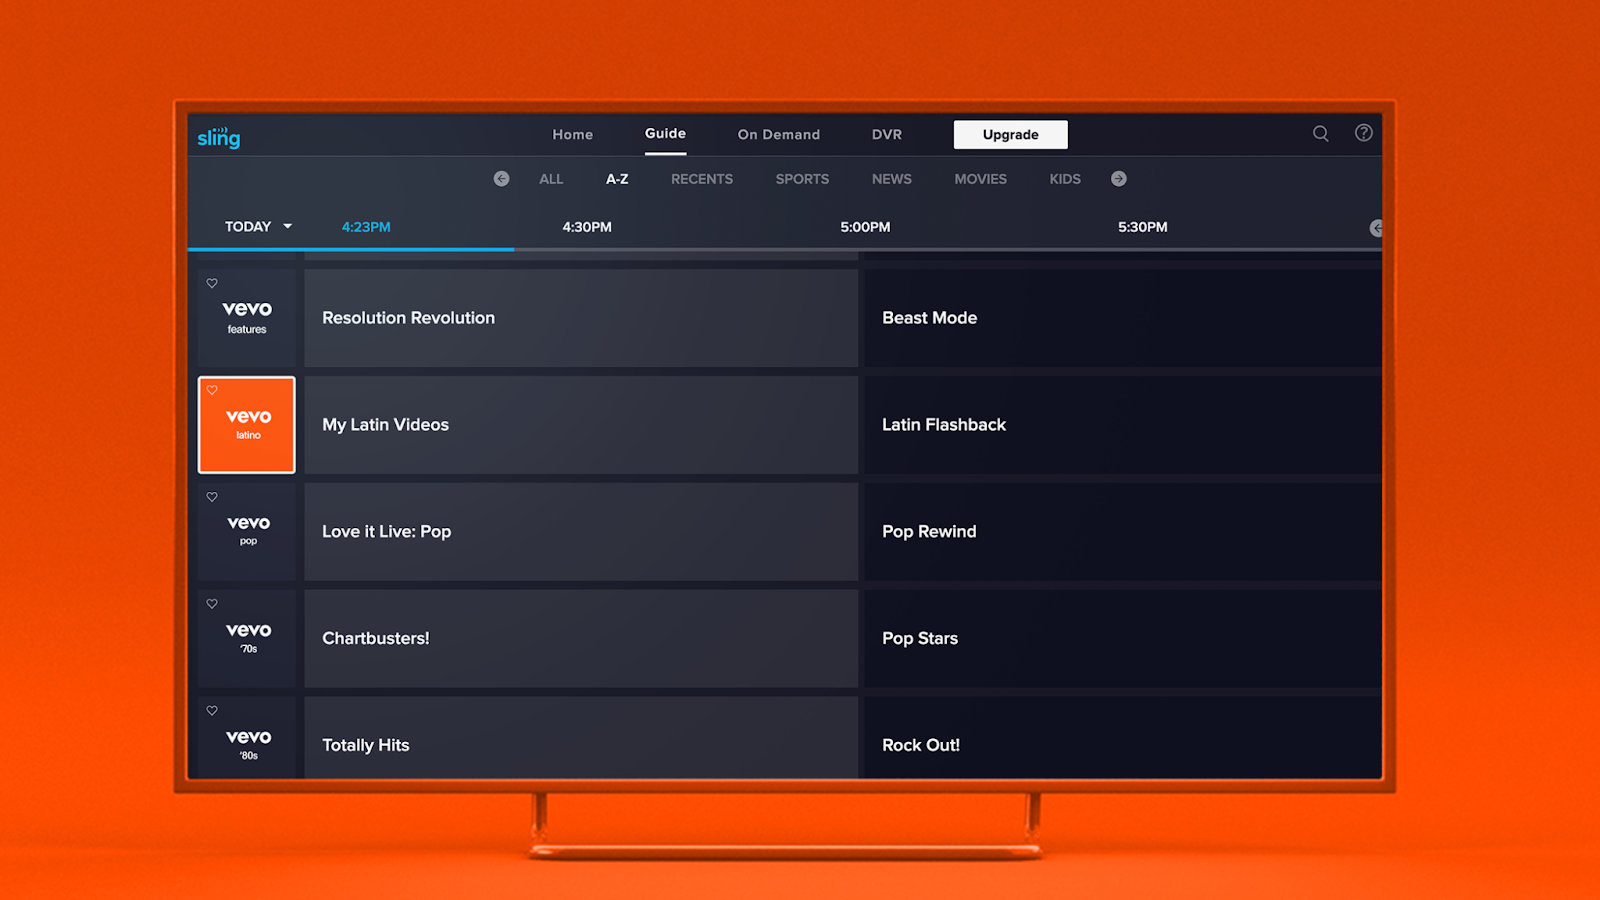Click the right arrow after KIDS filter
This screenshot has height=900, width=1600.
click(x=1119, y=178)
